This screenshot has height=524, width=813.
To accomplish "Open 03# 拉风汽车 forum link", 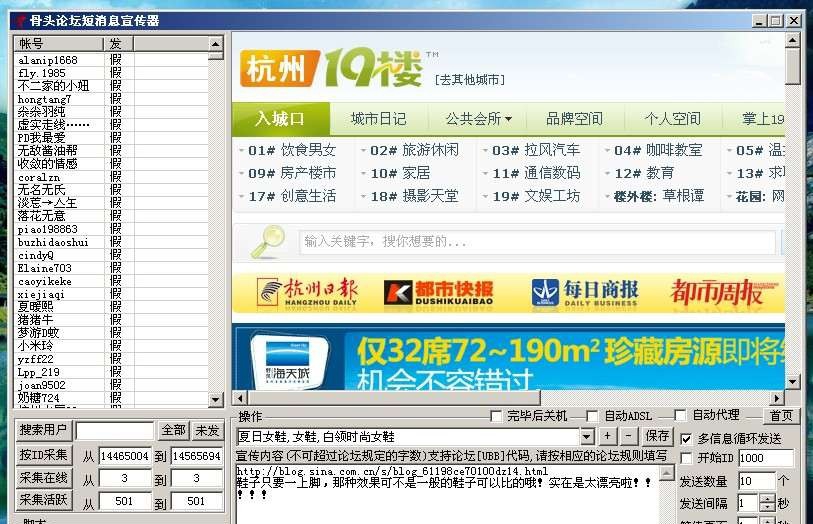I will [536, 150].
